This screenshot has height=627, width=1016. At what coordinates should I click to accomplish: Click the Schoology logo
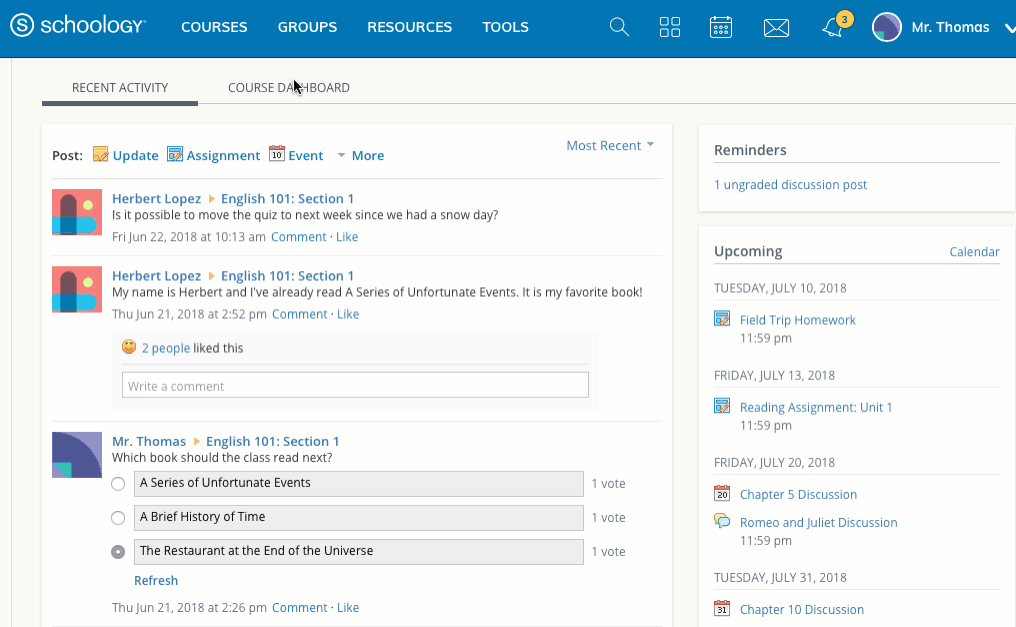point(78,27)
